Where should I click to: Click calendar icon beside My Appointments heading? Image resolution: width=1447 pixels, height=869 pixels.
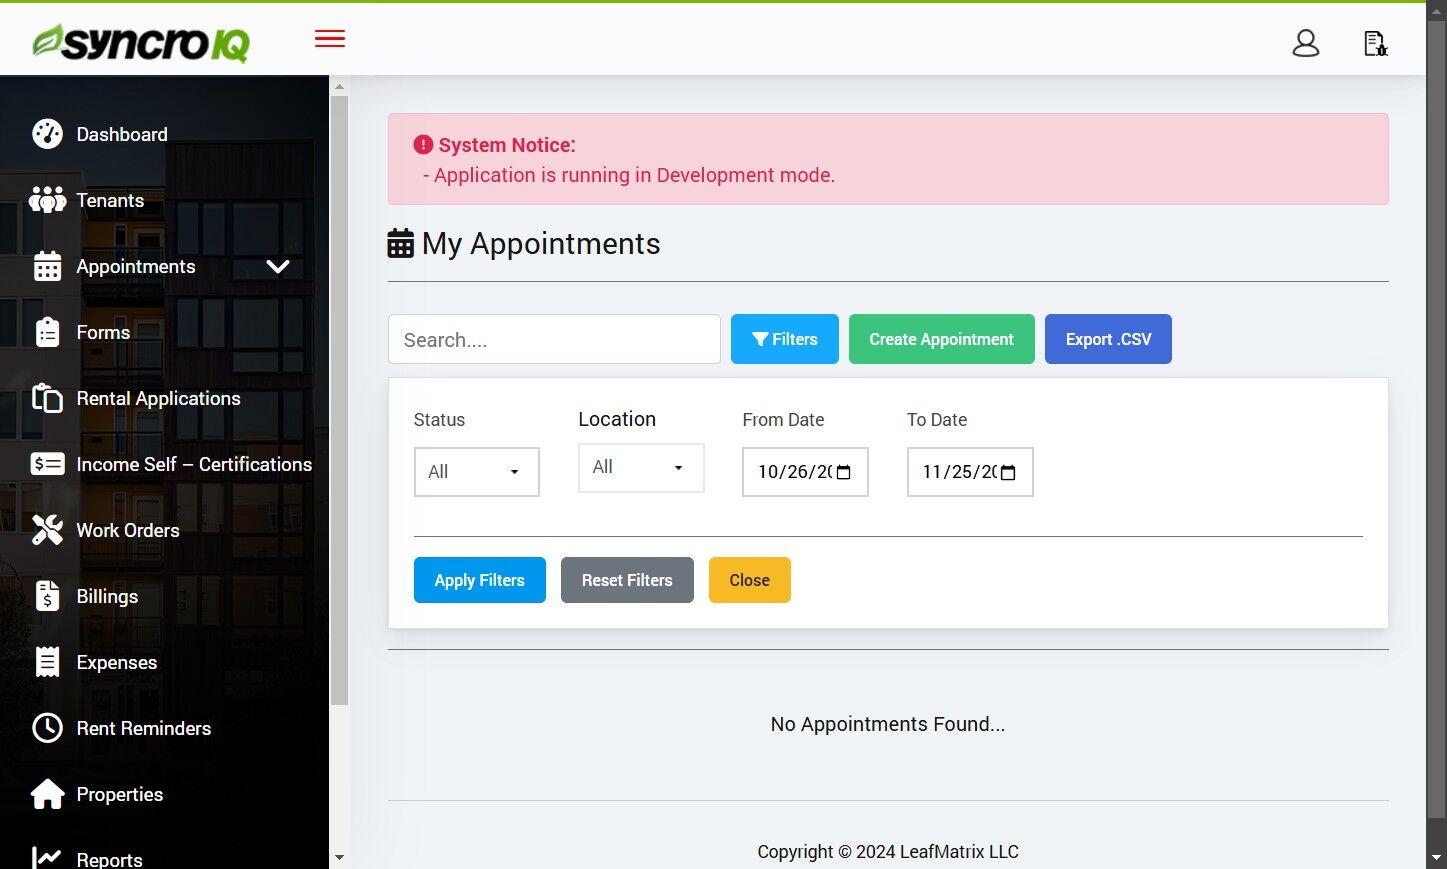tap(400, 244)
